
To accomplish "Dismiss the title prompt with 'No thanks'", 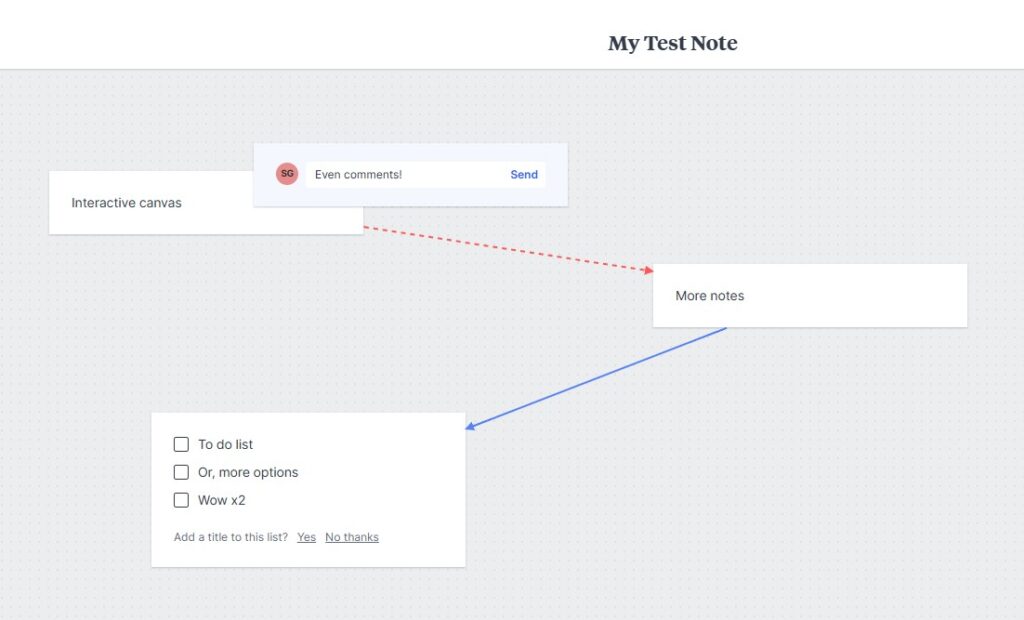I will coord(352,538).
